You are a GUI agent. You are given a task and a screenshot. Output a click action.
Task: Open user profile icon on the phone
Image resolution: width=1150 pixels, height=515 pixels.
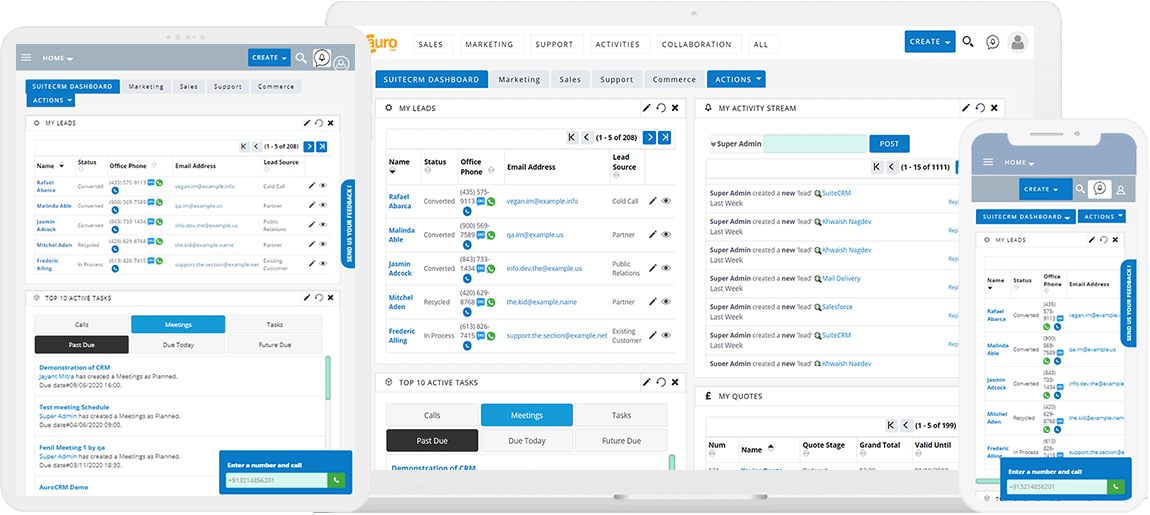click(x=1121, y=189)
